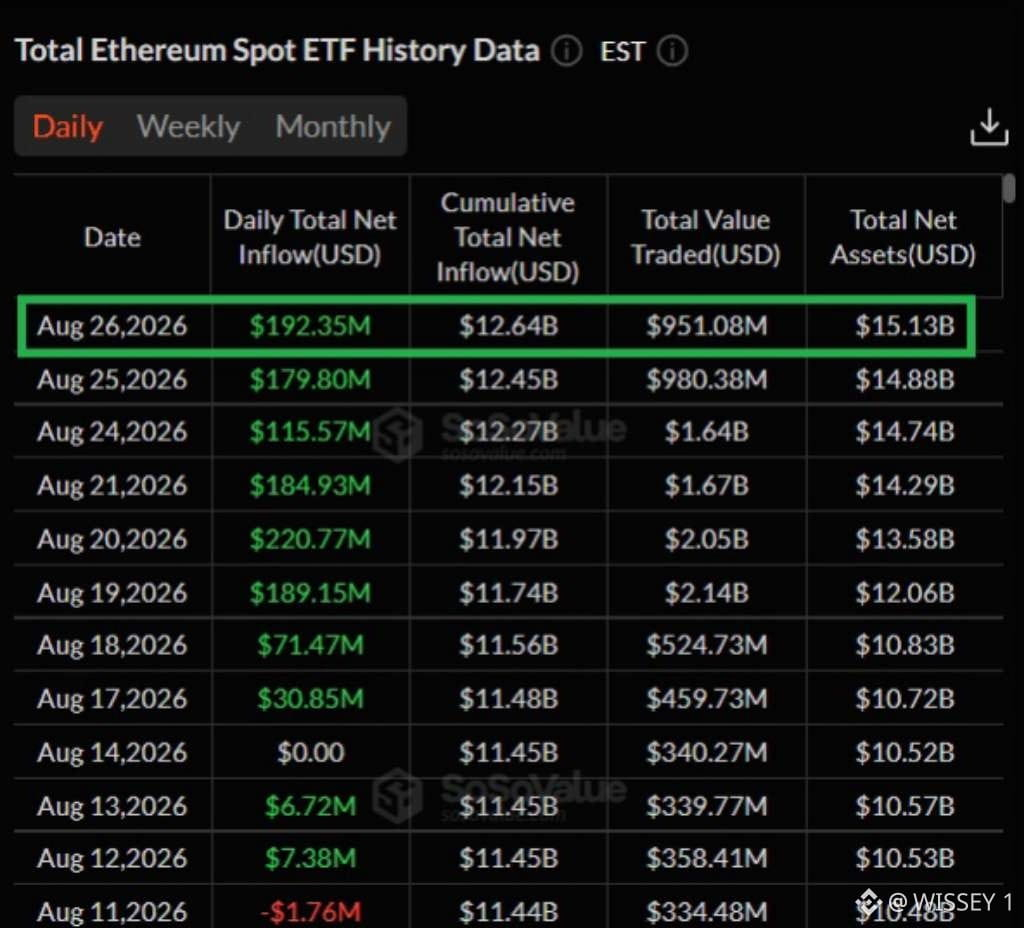
Task: Click the $358.41M value traded cell
Action: pos(707,858)
